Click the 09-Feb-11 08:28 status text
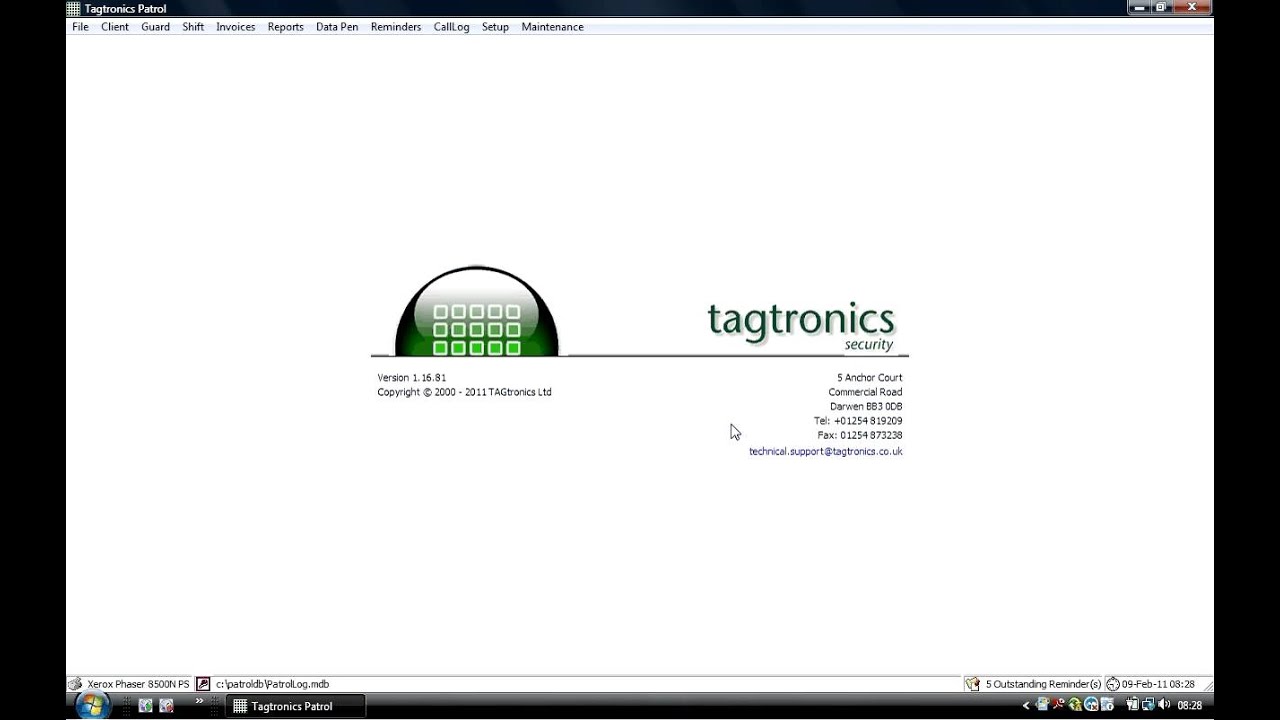This screenshot has width=1280, height=720. (1158, 684)
